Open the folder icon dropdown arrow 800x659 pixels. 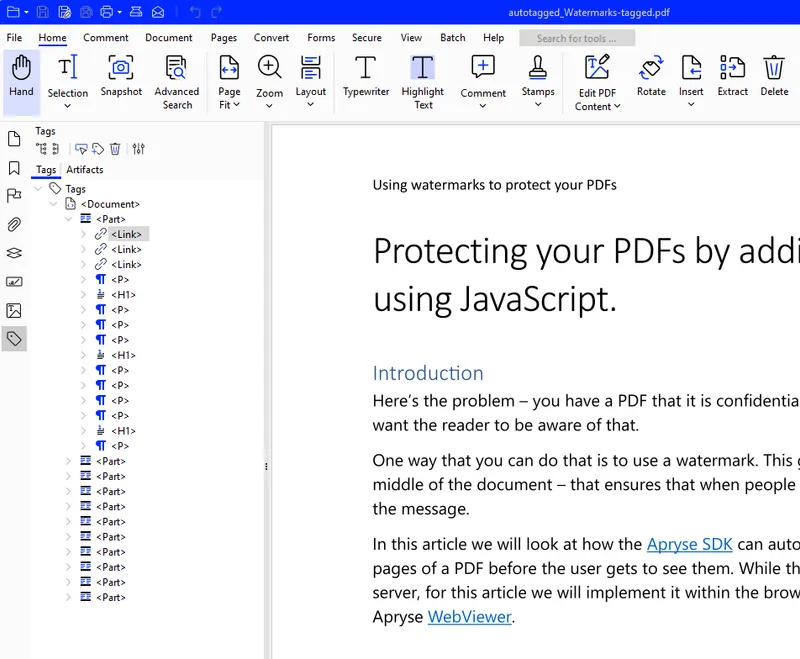click(26, 12)
